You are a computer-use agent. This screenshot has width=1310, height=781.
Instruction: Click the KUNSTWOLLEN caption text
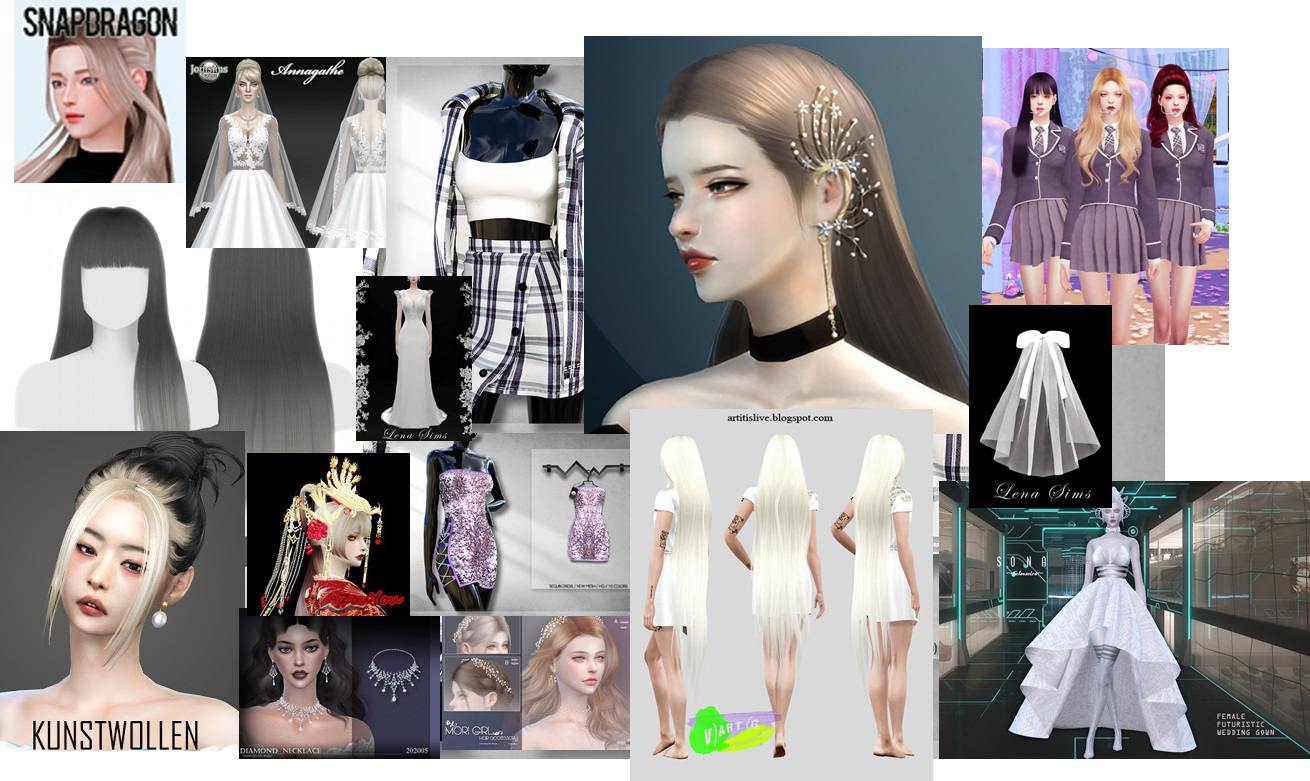tap(115, 735)
